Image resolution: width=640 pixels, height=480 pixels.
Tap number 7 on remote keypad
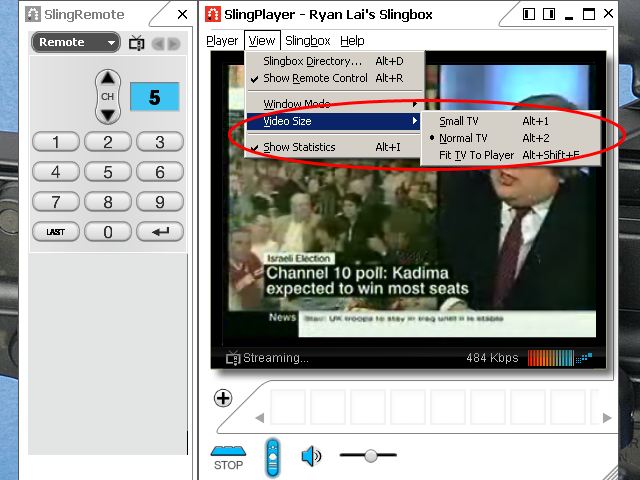point(56,202)
